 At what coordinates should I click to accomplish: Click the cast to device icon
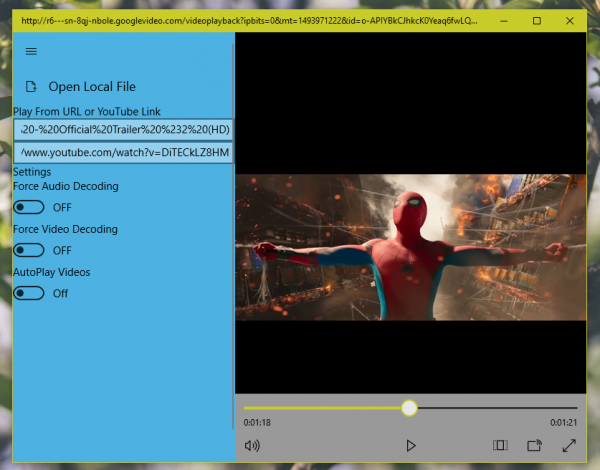534,445
